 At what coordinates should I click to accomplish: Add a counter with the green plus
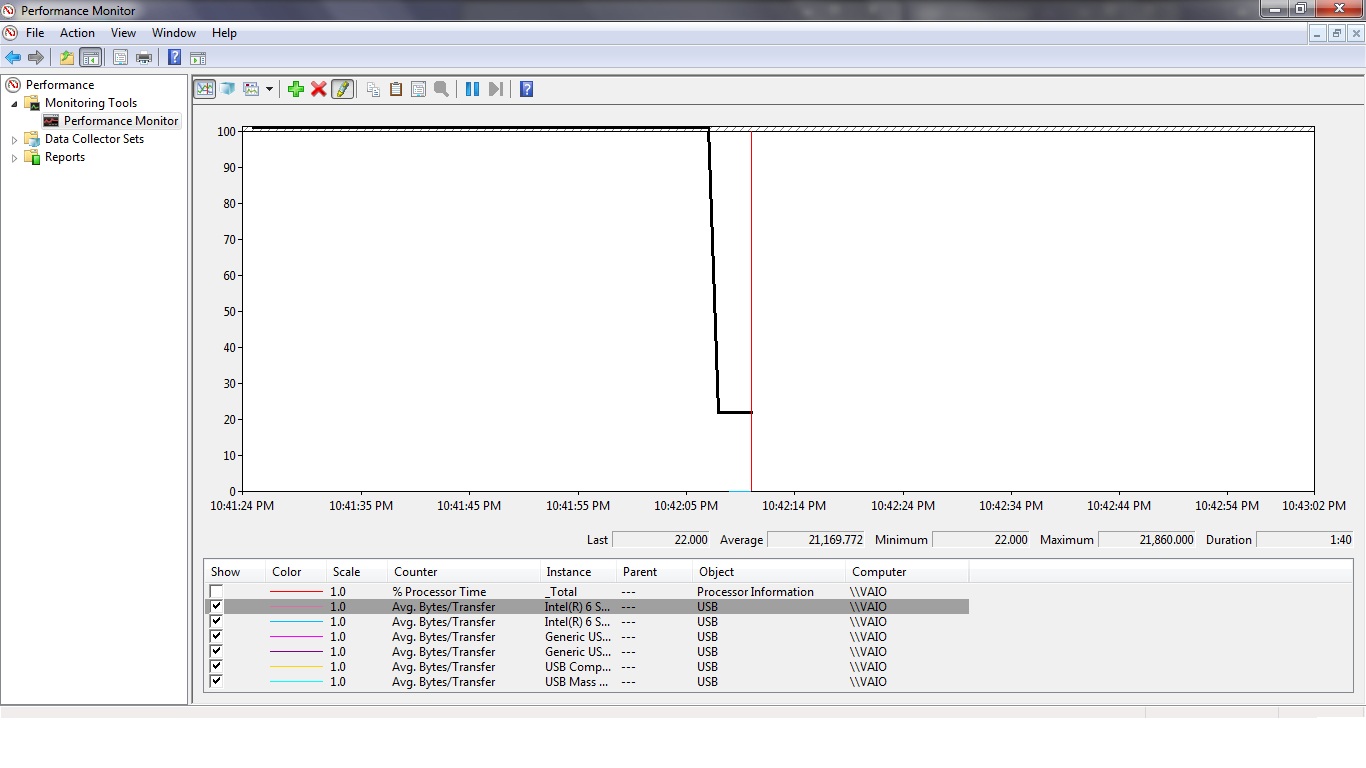(x=296, y=89)
